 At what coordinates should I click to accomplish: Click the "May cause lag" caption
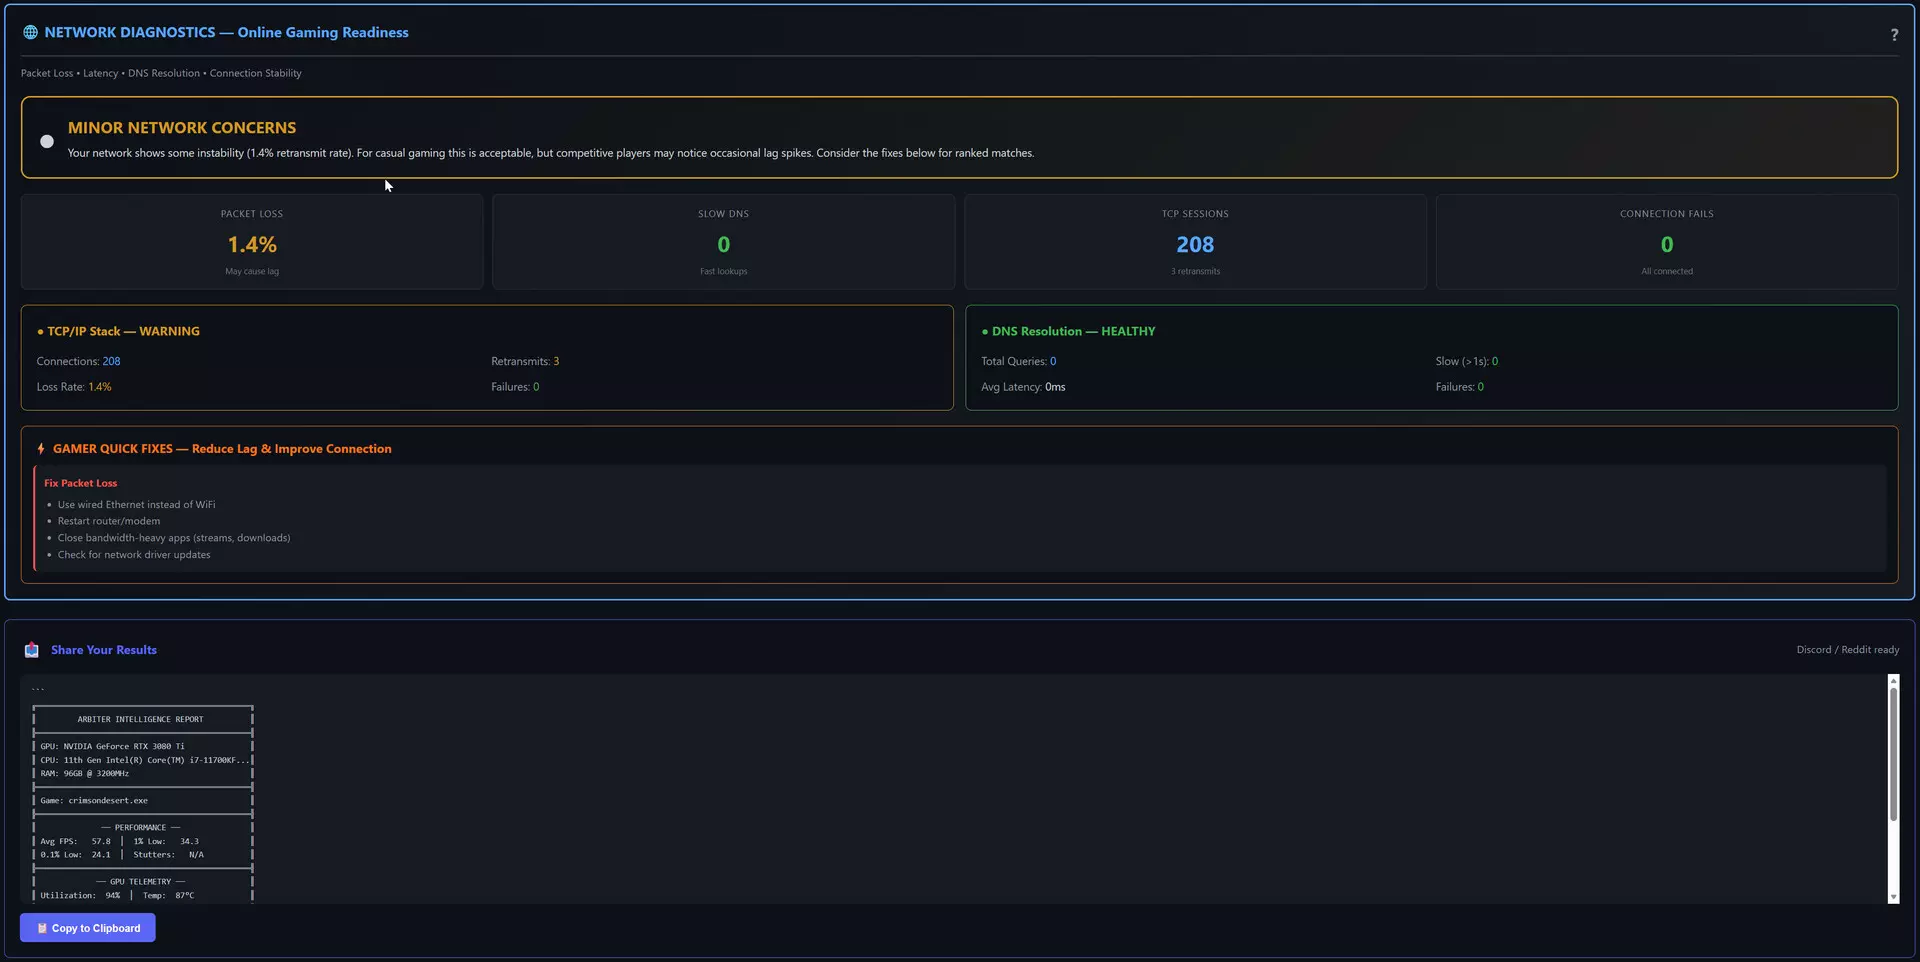(252, 271)
